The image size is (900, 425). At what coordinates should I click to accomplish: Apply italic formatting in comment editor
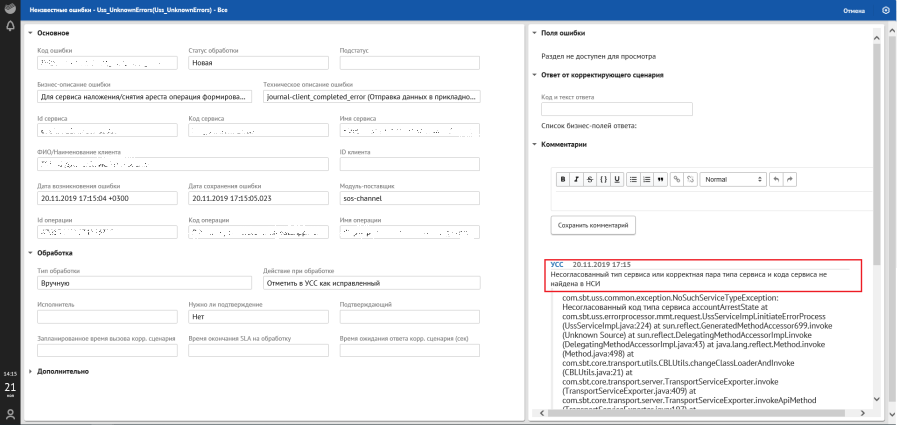tap(576, 179)
